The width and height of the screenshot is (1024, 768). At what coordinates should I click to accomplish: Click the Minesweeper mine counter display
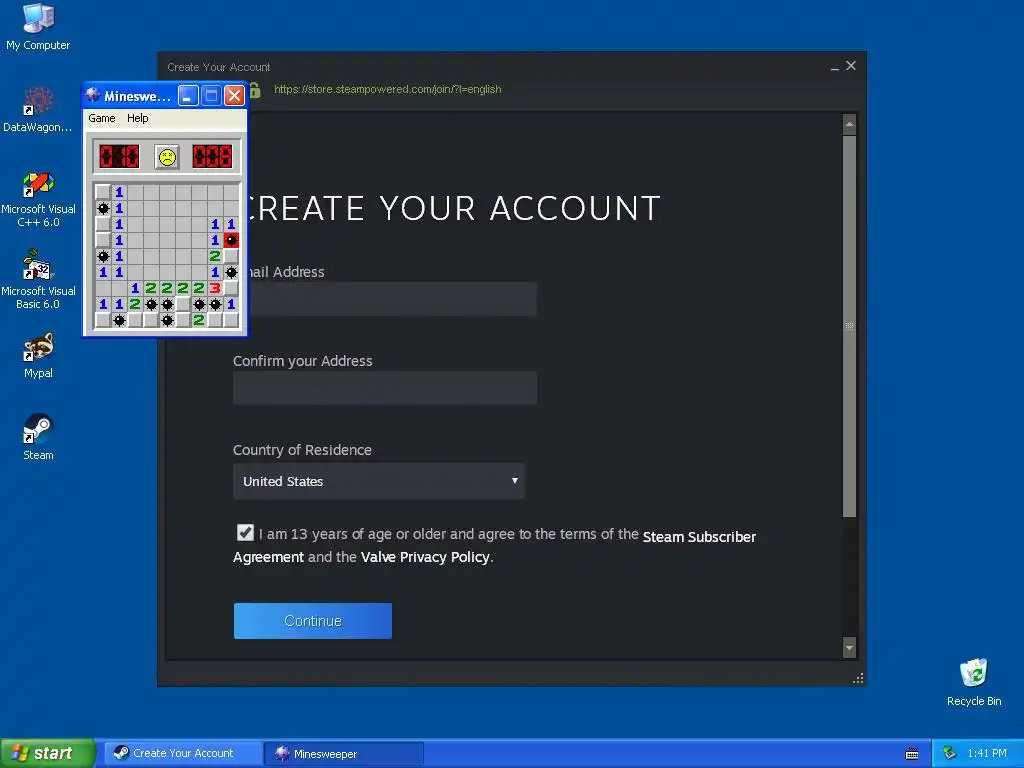coord(120,157)
